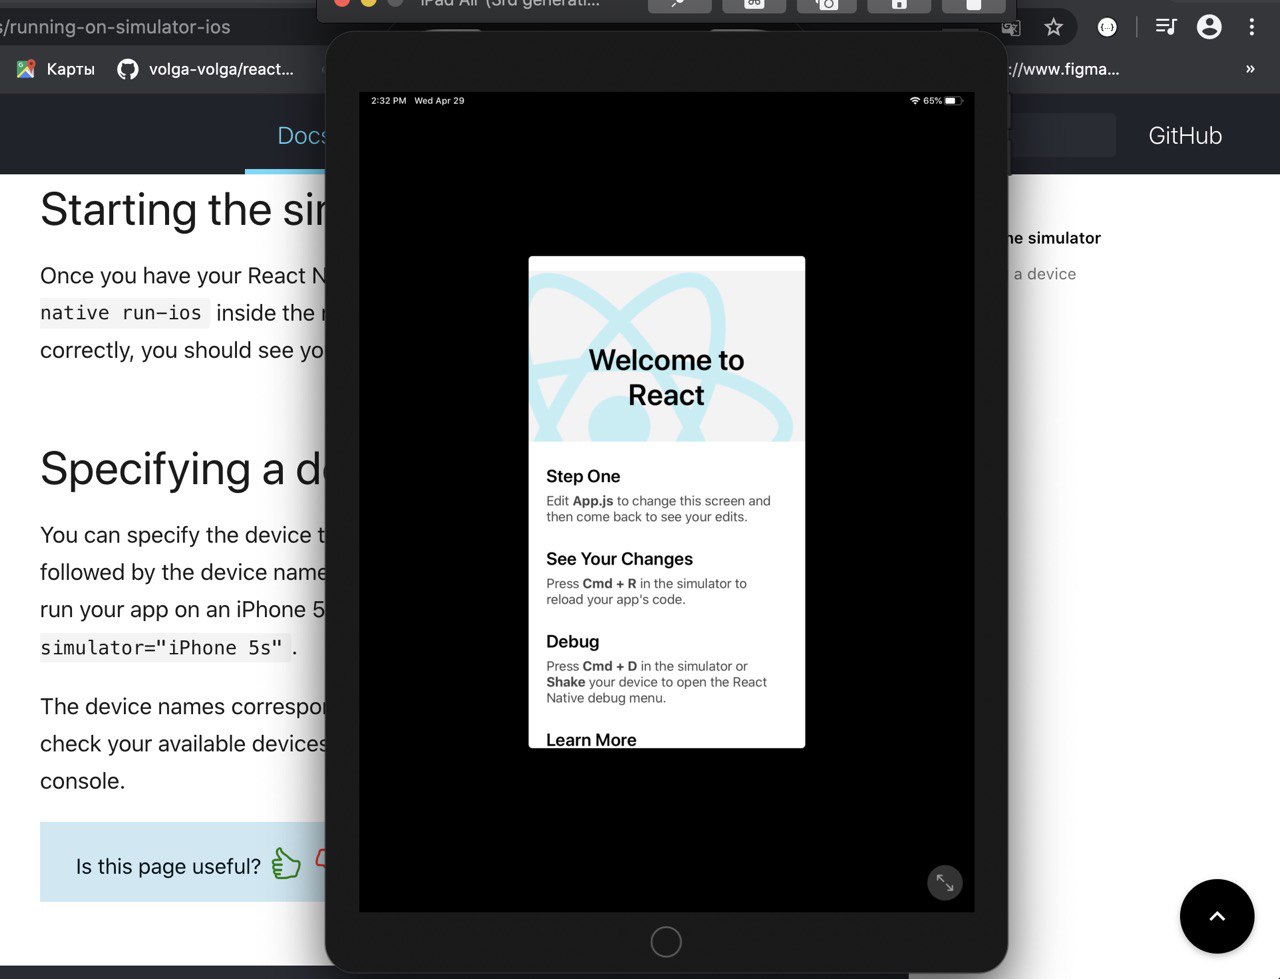Click the 'Is this page useful?' text
This screenshot has height=979, width=1280.
(x=168, y=866)
